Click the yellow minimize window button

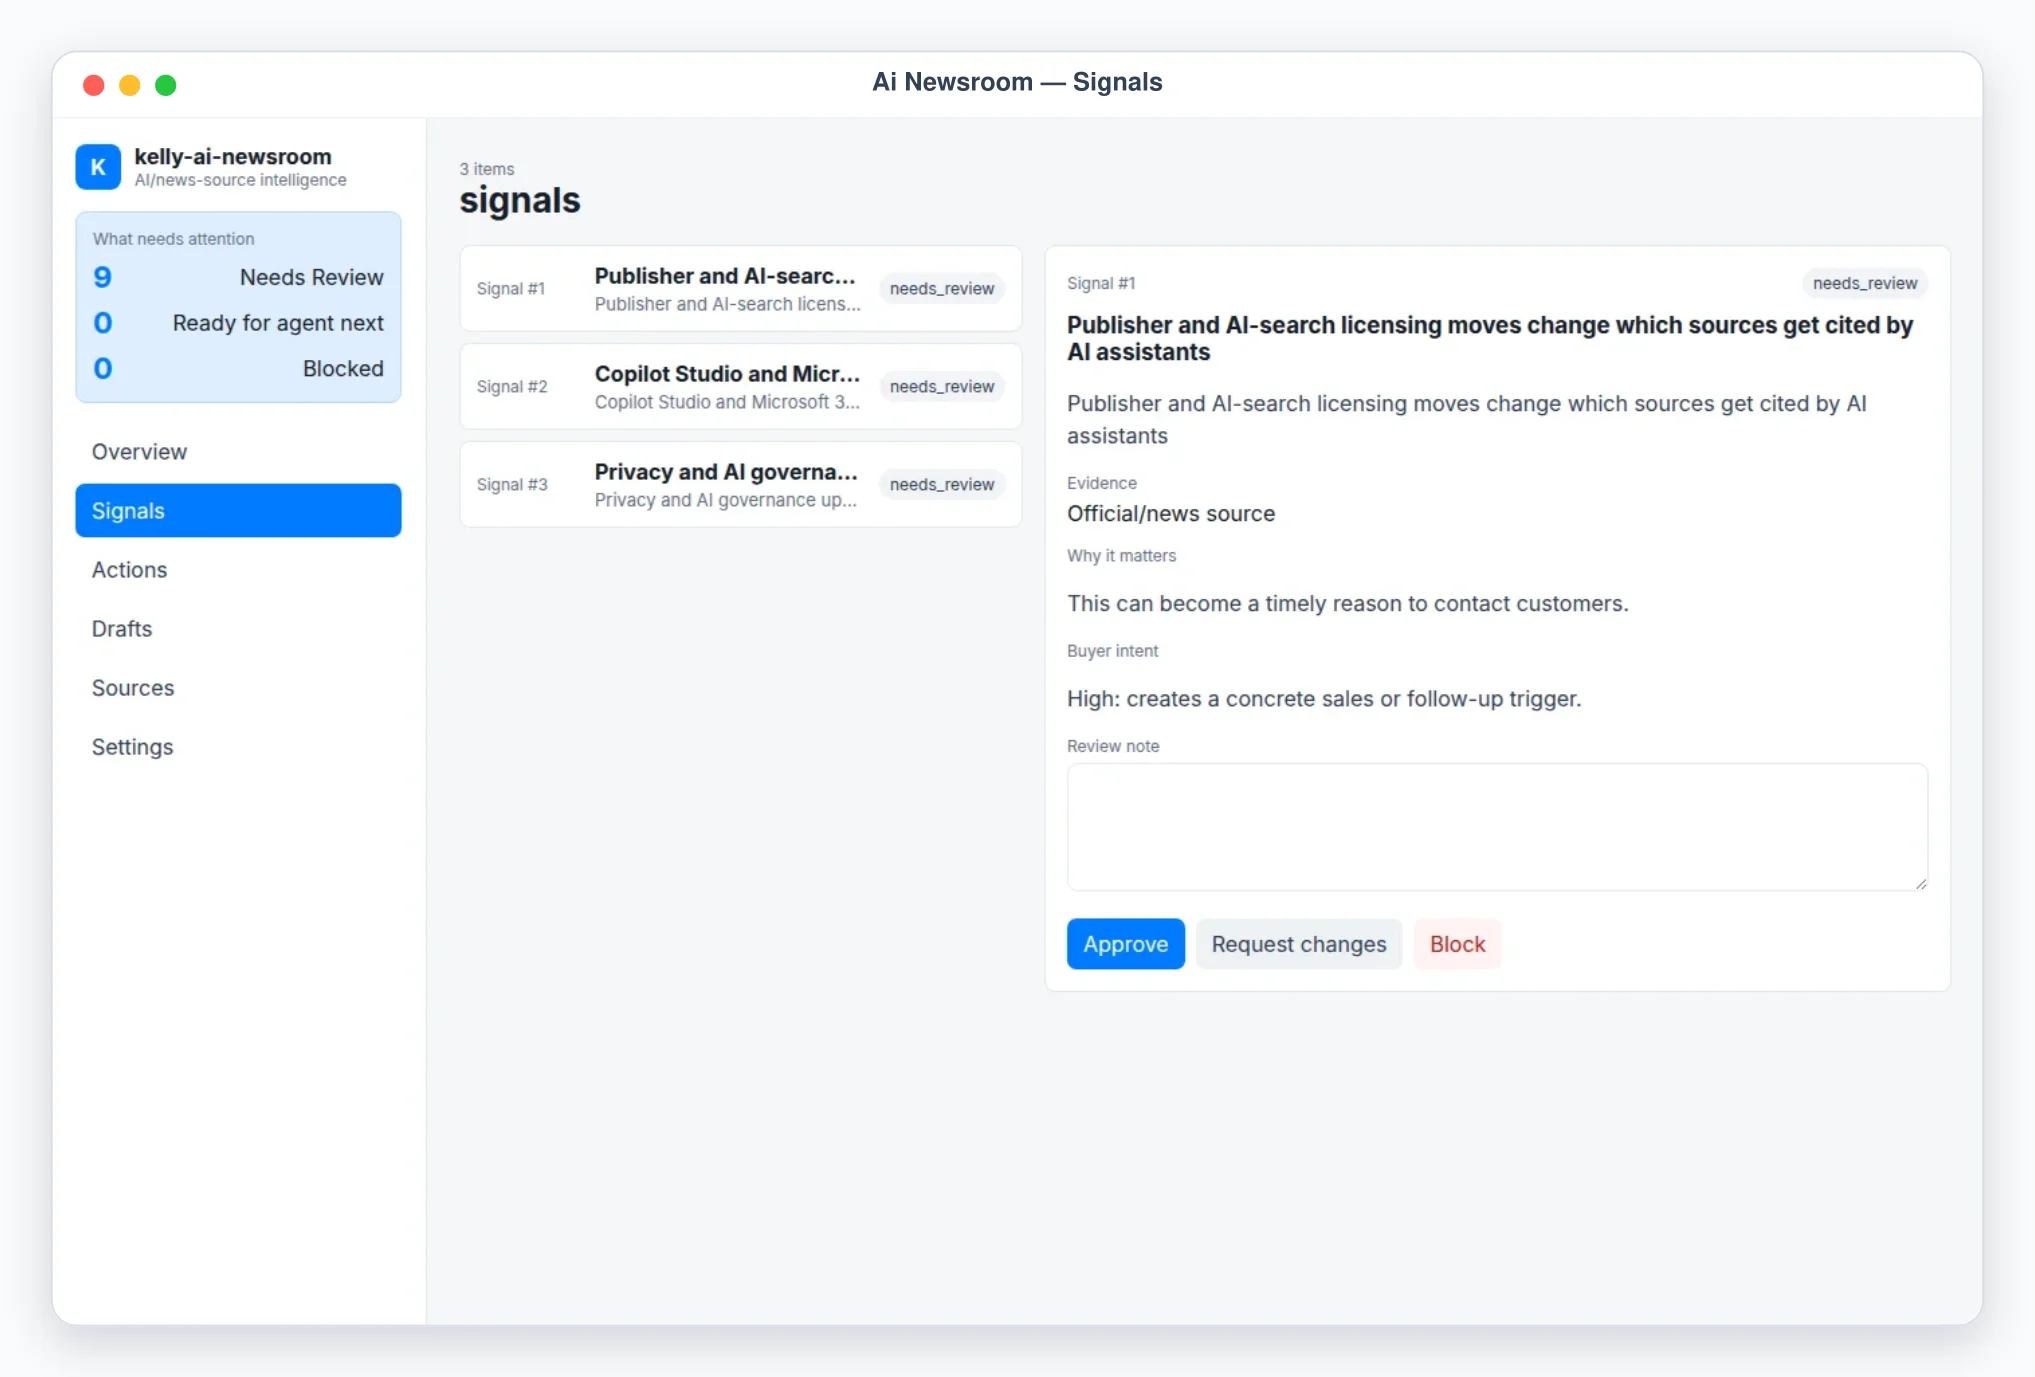coord(130,85)
